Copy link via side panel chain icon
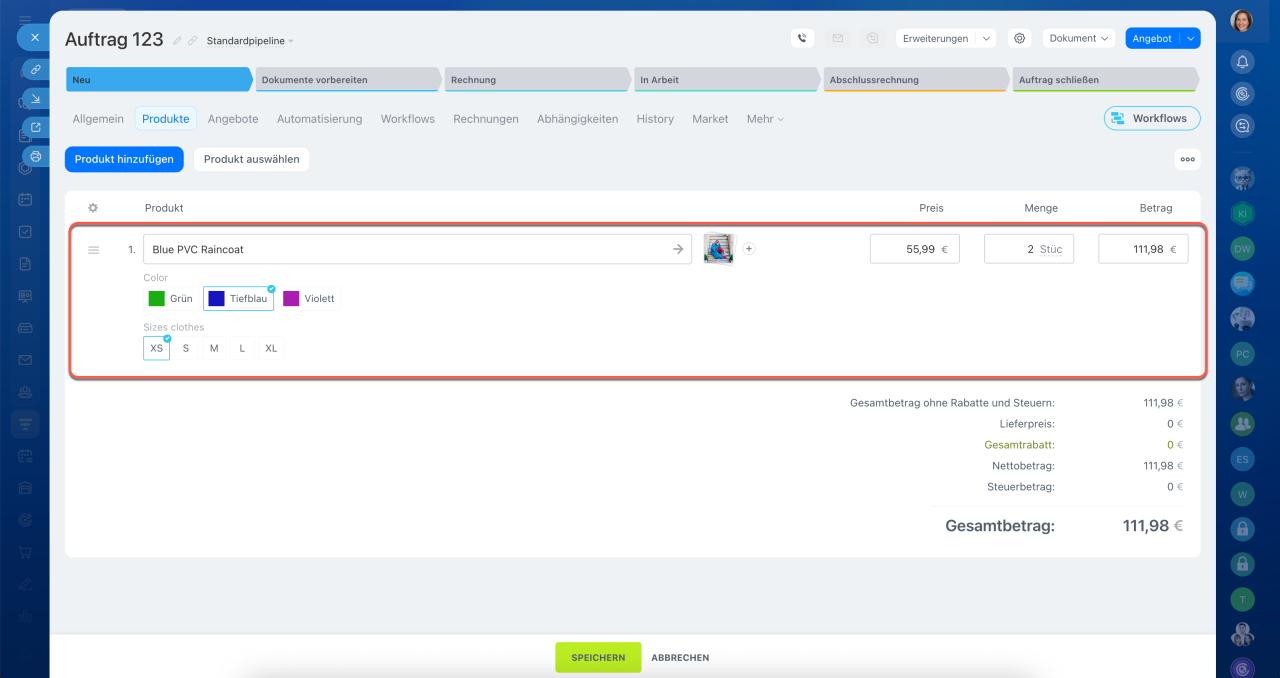The image size is (1280, 678). (x=36, y=69)
